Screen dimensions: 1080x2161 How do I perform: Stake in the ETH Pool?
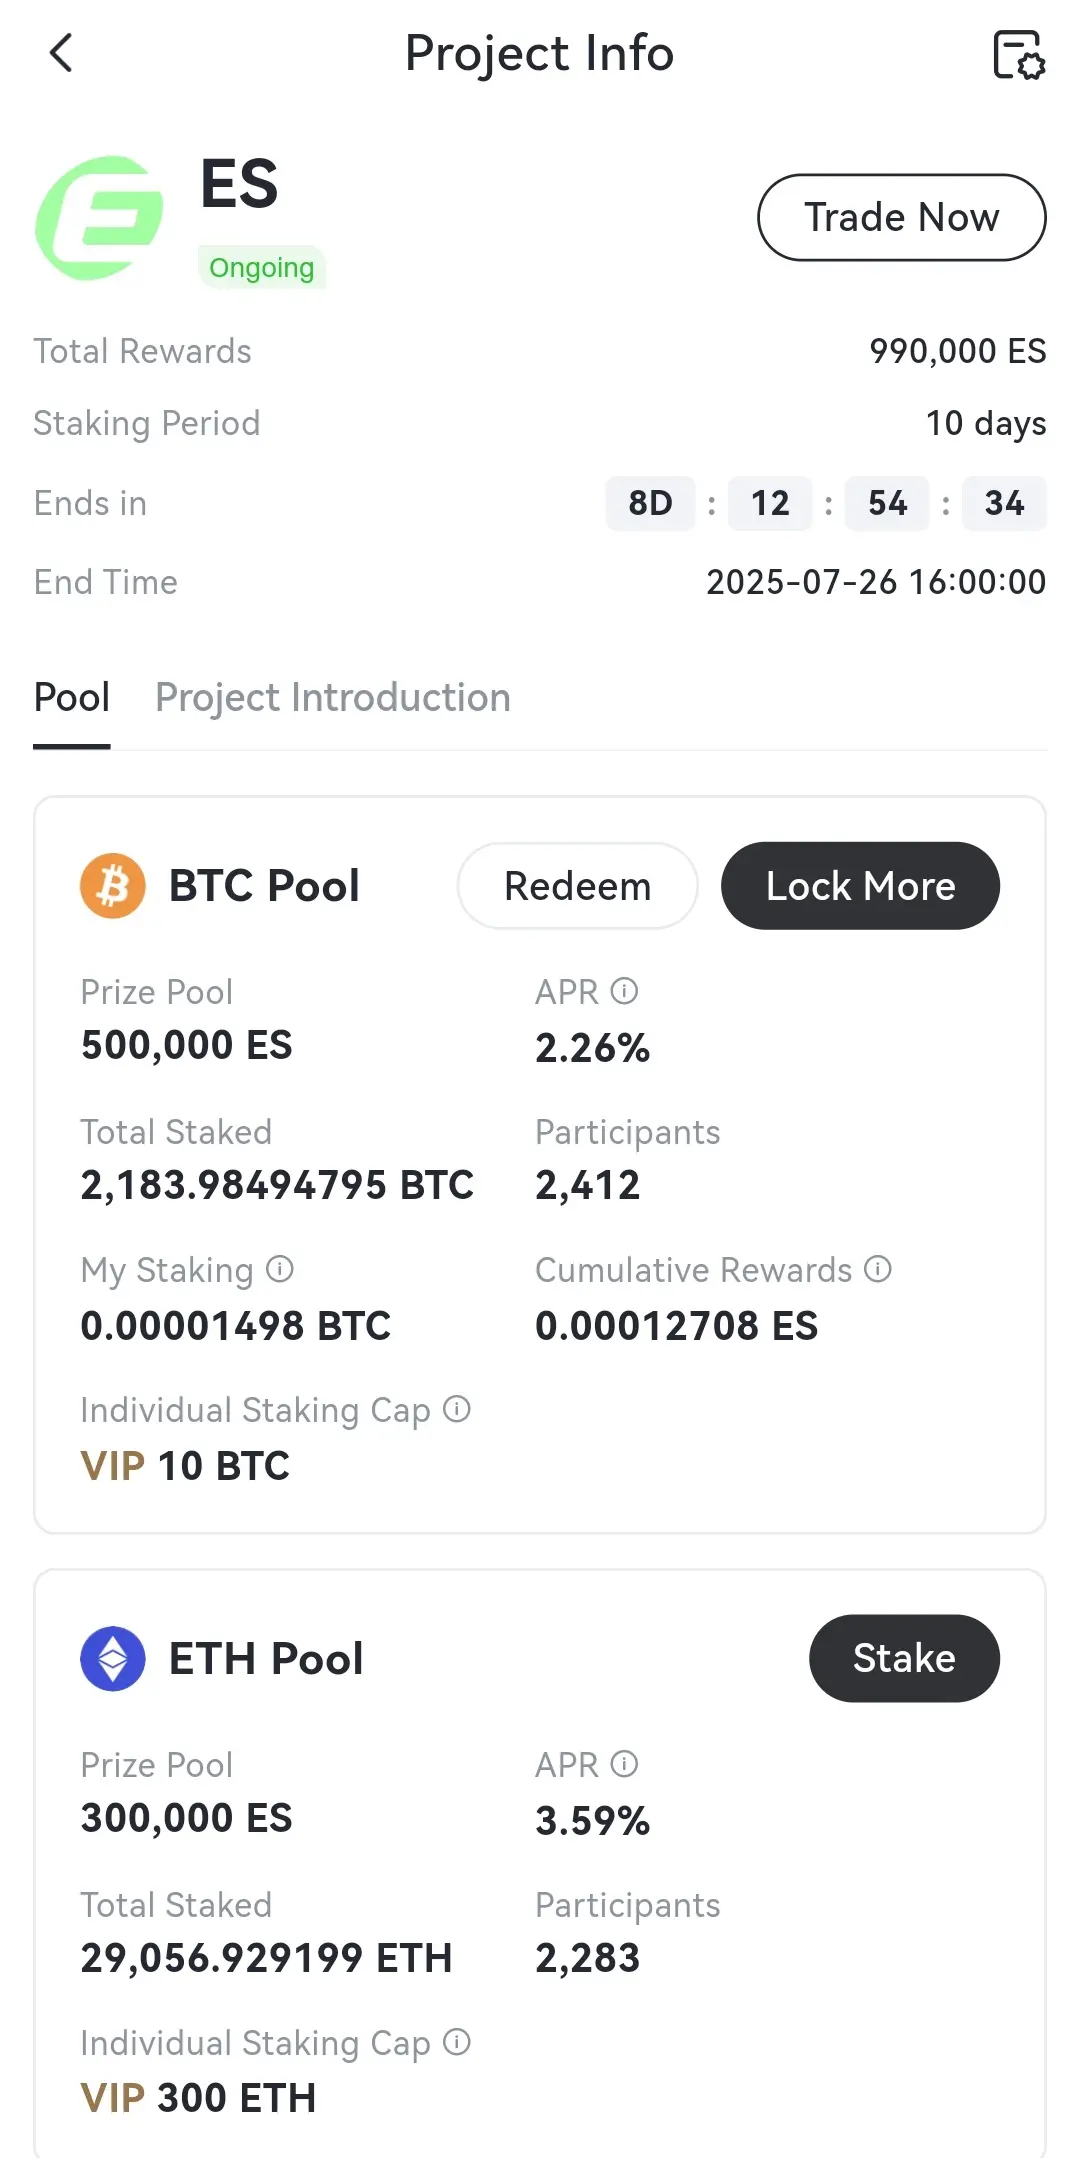[904, 1658]
